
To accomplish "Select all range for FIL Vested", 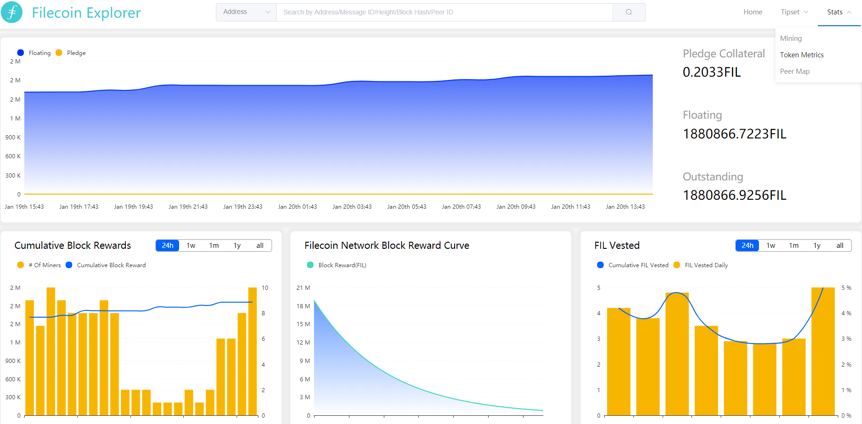I will coord(840,246).
